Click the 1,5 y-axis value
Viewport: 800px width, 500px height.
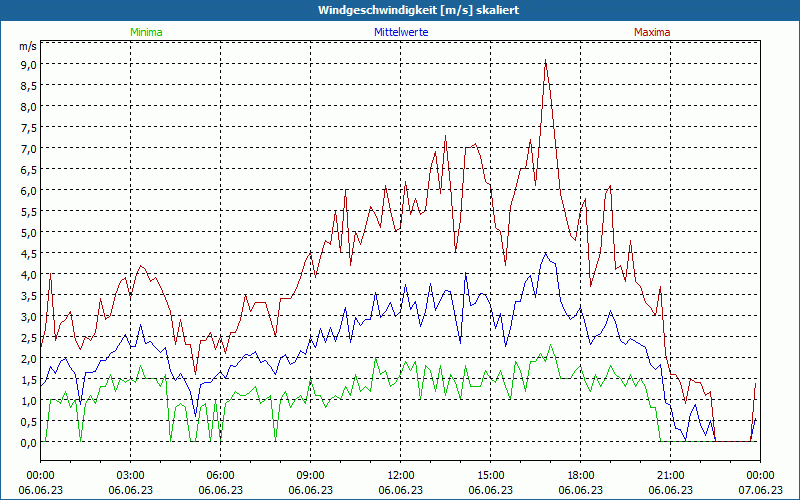click(x=28, y=380)
